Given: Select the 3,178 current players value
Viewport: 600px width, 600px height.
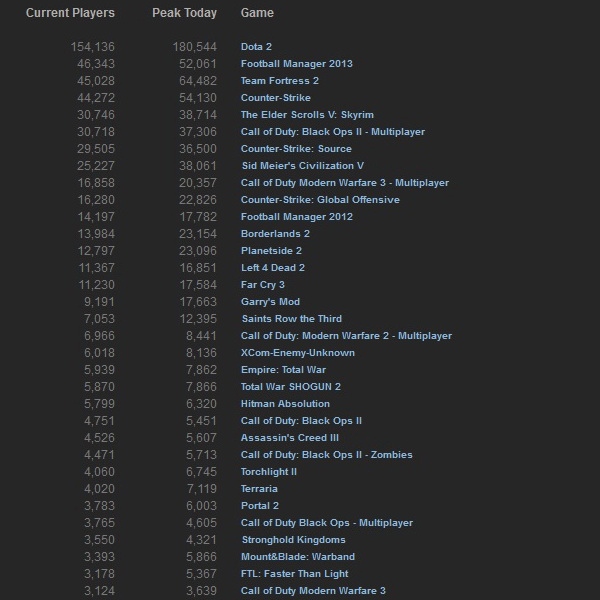Looking at the screenshot, I should (x=99, y=573).
